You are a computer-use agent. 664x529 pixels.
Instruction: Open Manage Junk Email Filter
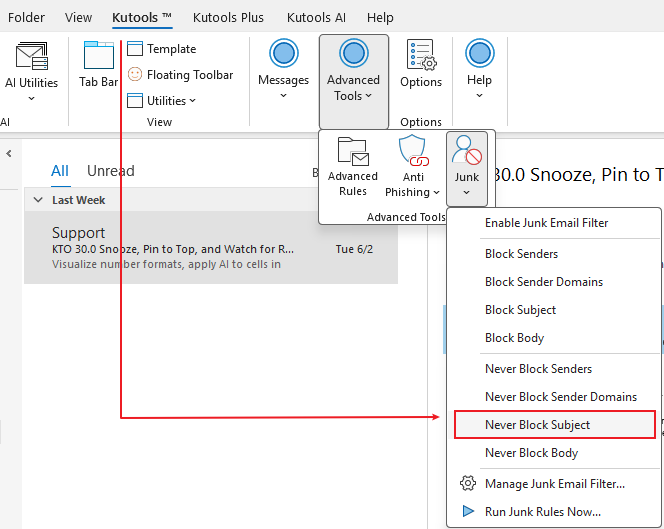point(554,483)
